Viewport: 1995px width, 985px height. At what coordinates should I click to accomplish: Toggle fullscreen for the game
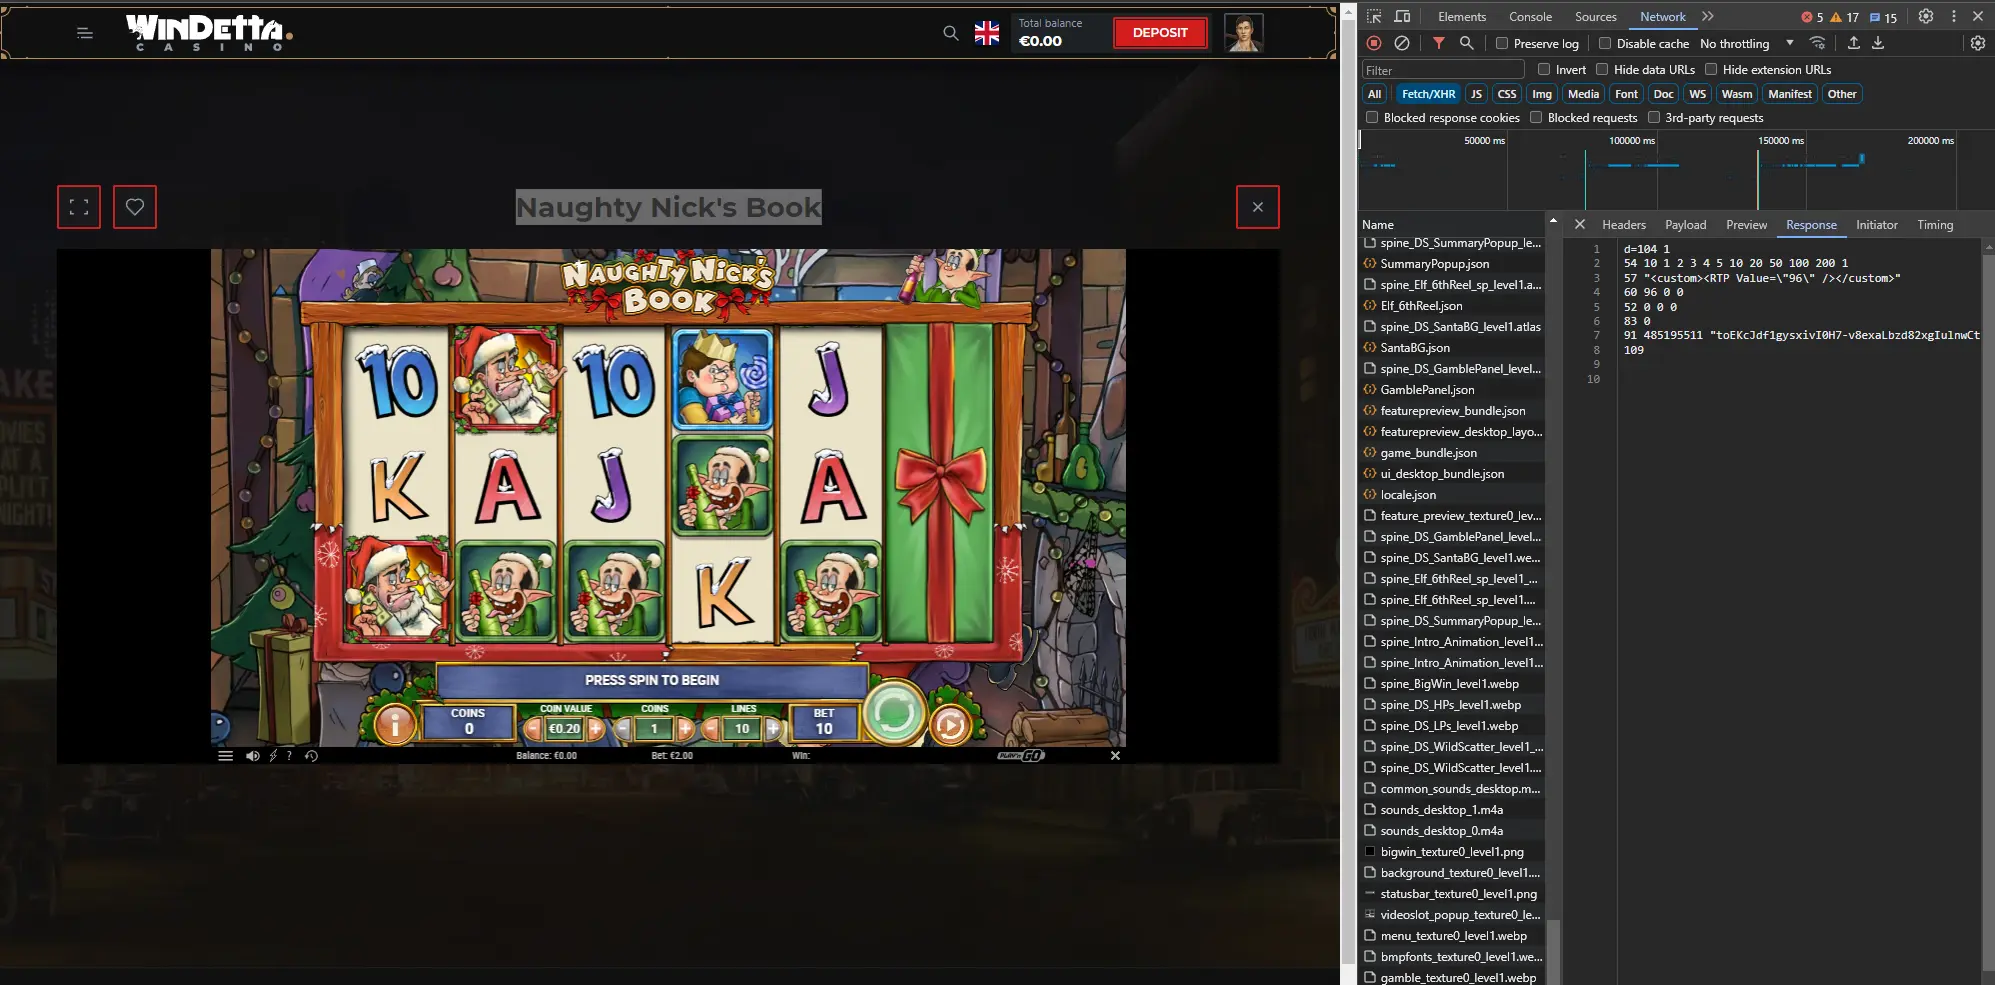coord(79,207)
